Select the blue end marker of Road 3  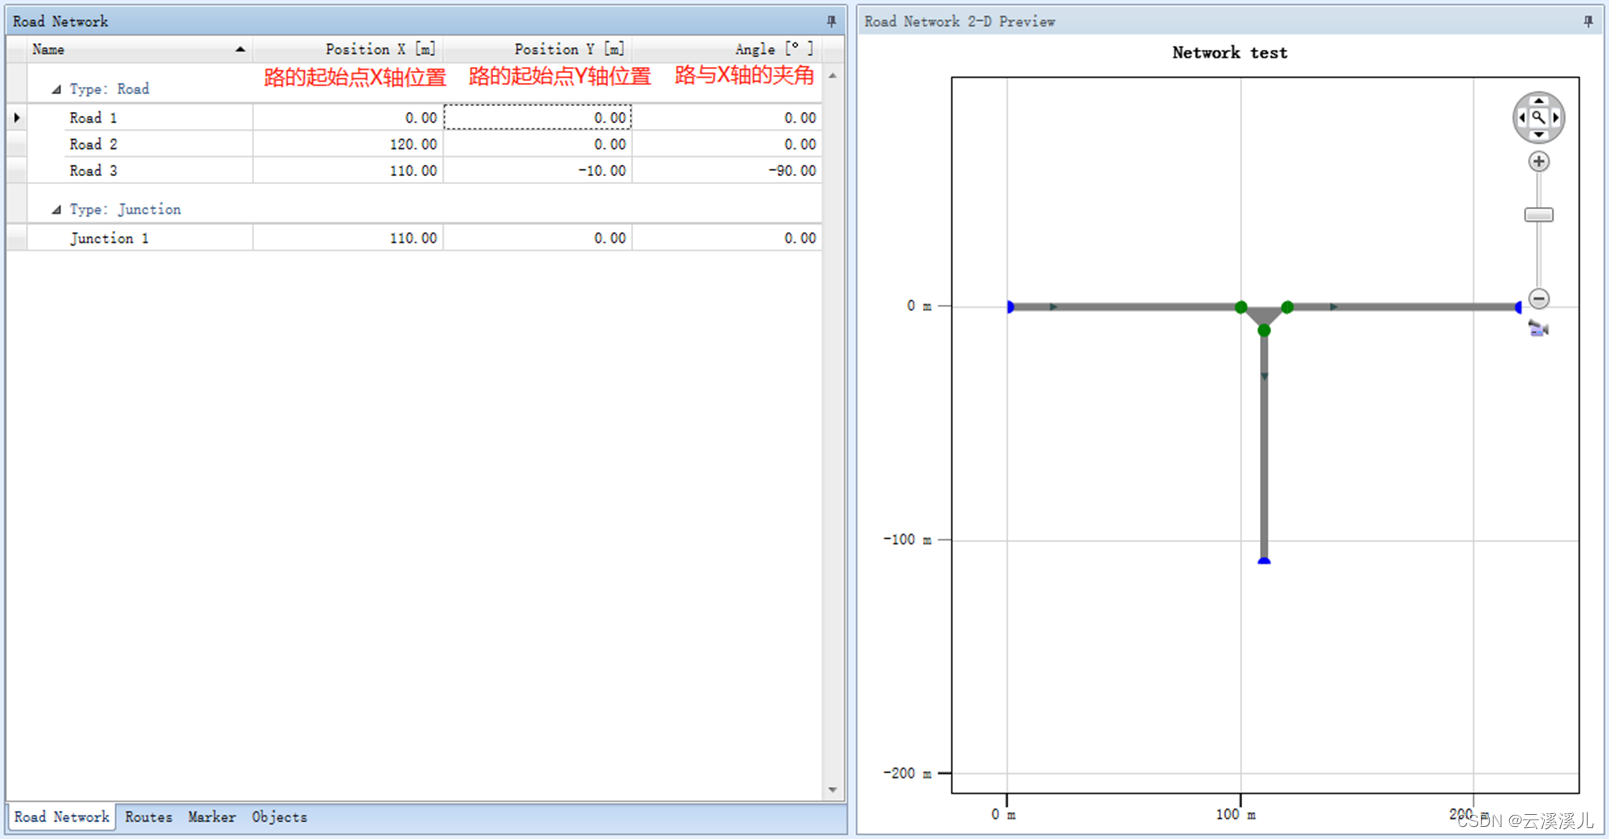tap(1264, 561)
